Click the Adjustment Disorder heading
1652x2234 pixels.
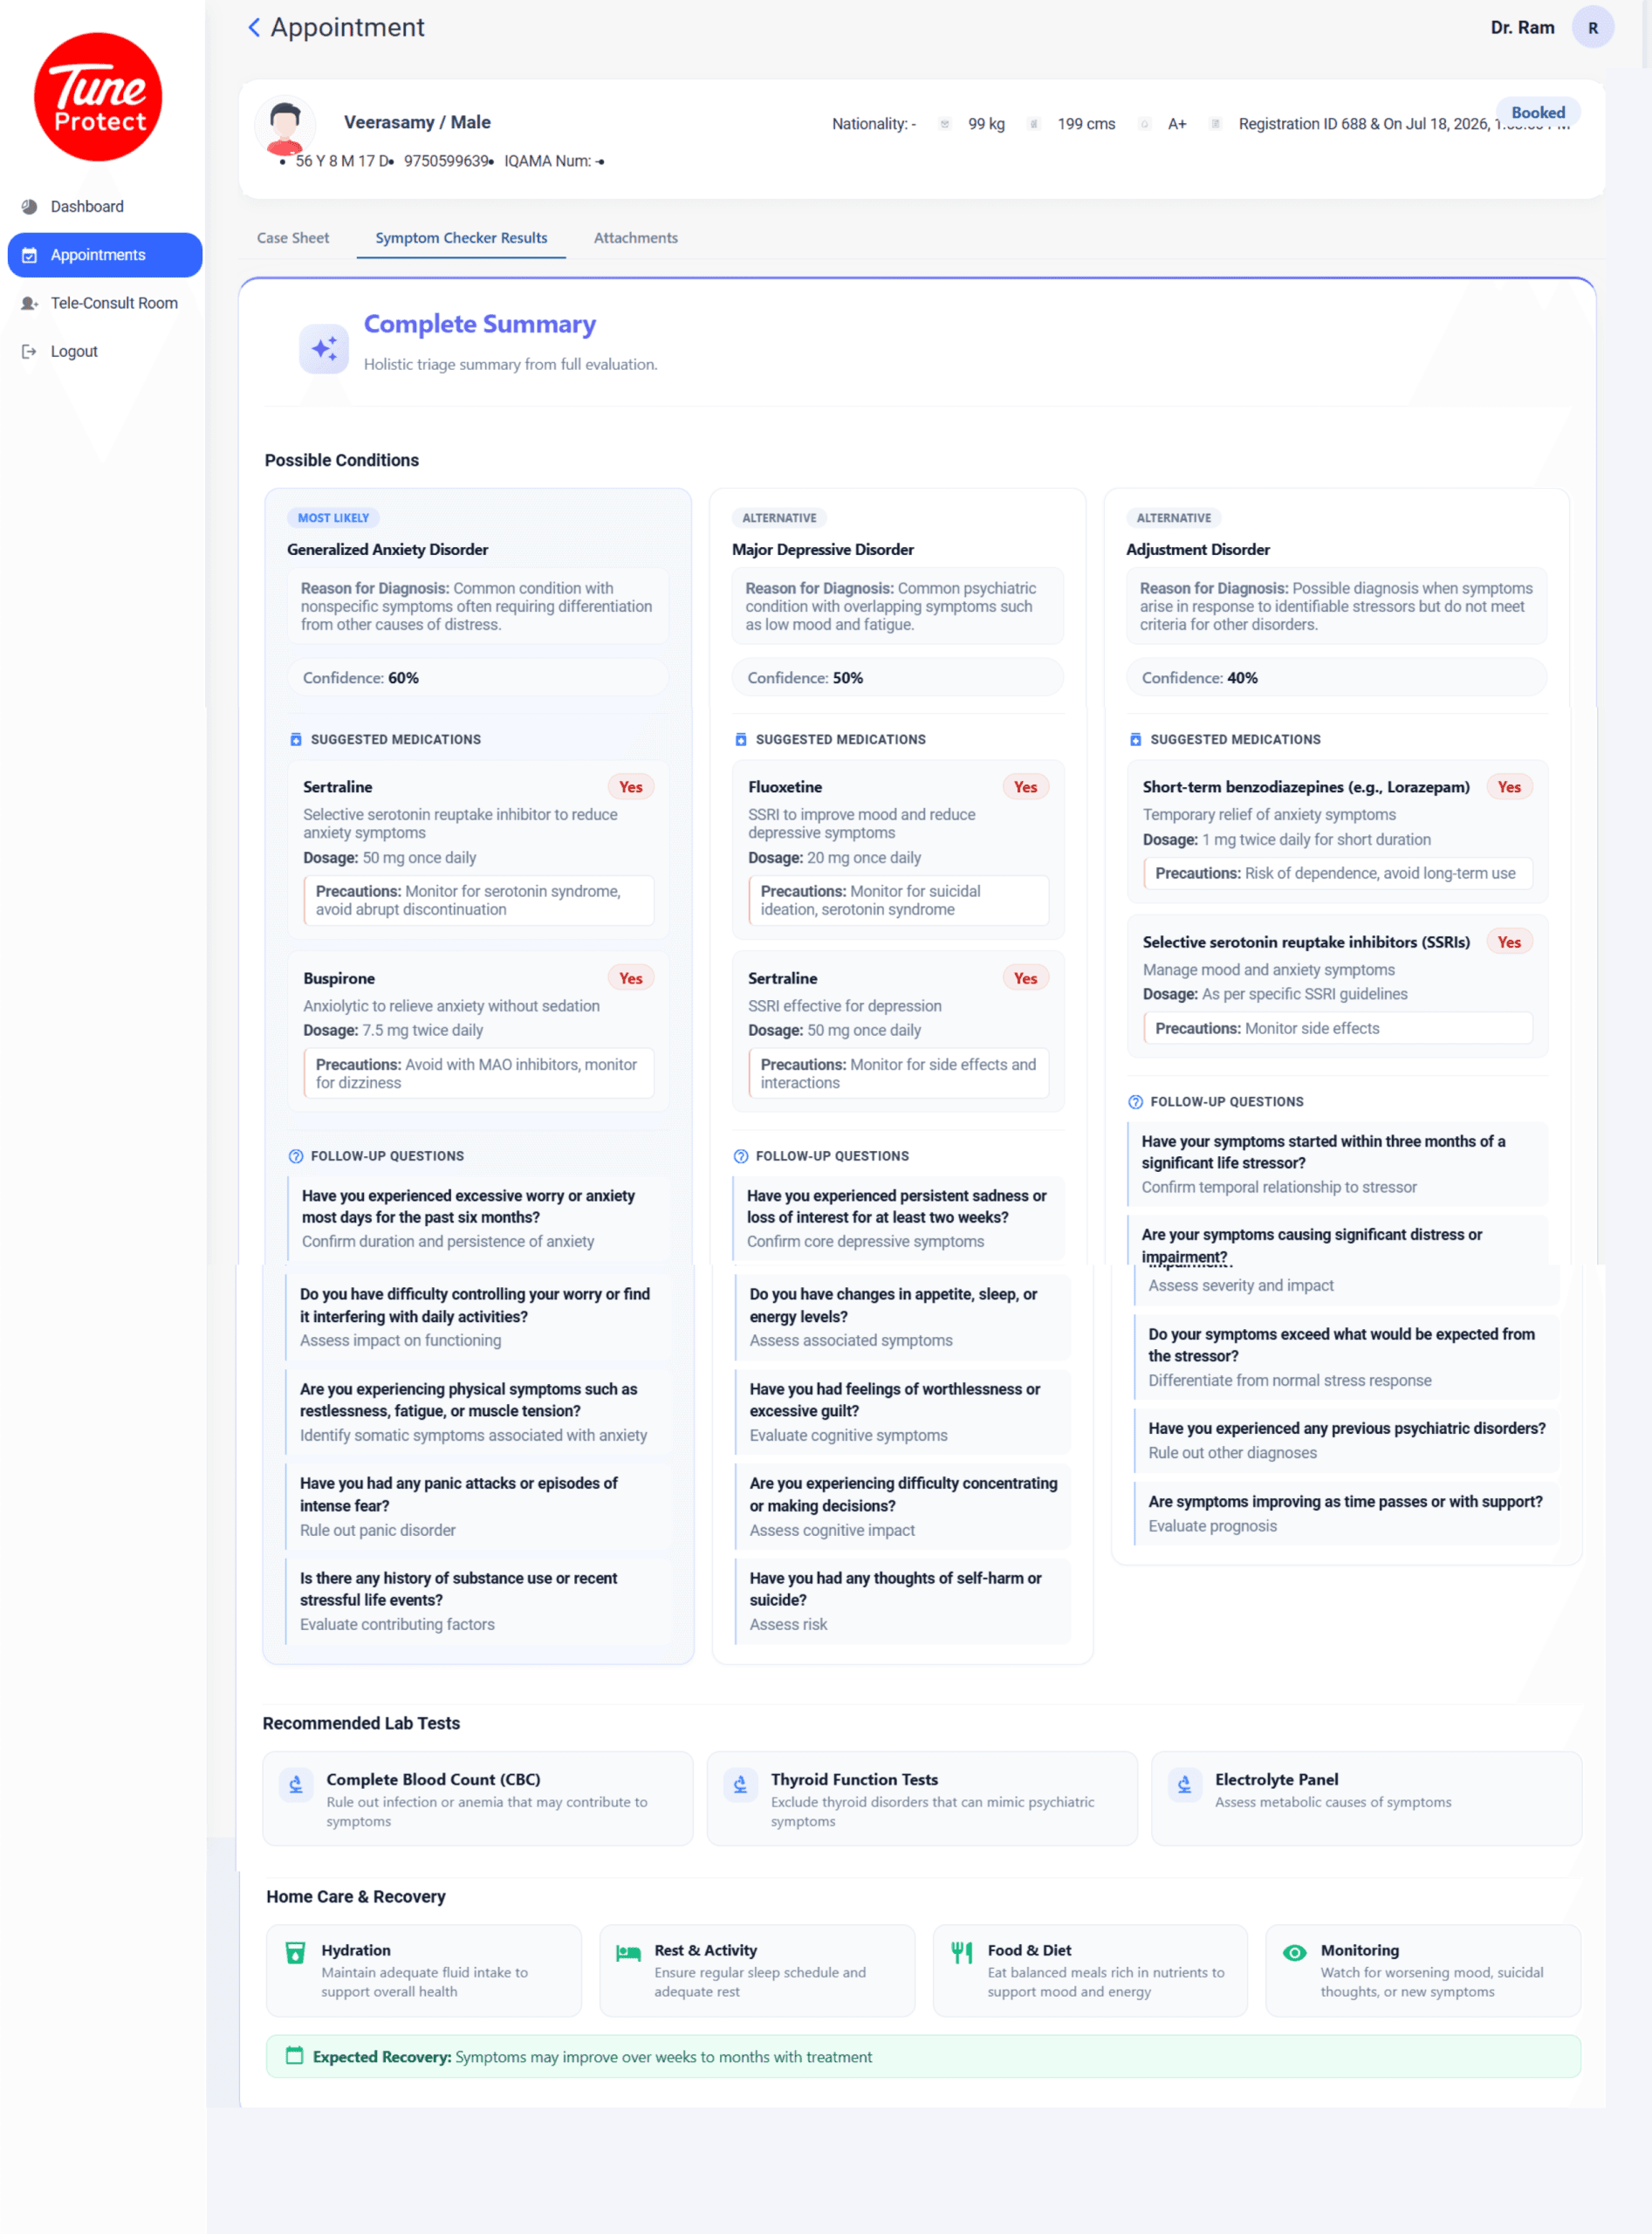[x=1197, y=549]
